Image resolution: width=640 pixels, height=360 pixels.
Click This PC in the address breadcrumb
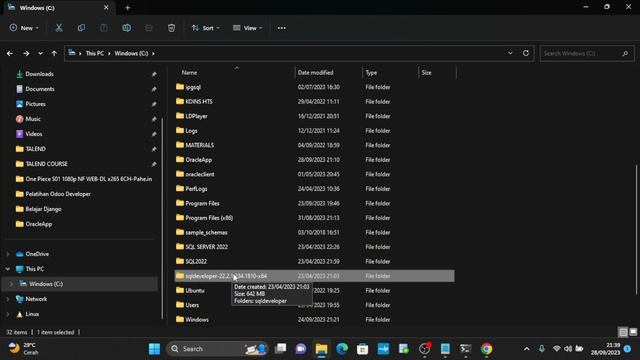(94, 53)
